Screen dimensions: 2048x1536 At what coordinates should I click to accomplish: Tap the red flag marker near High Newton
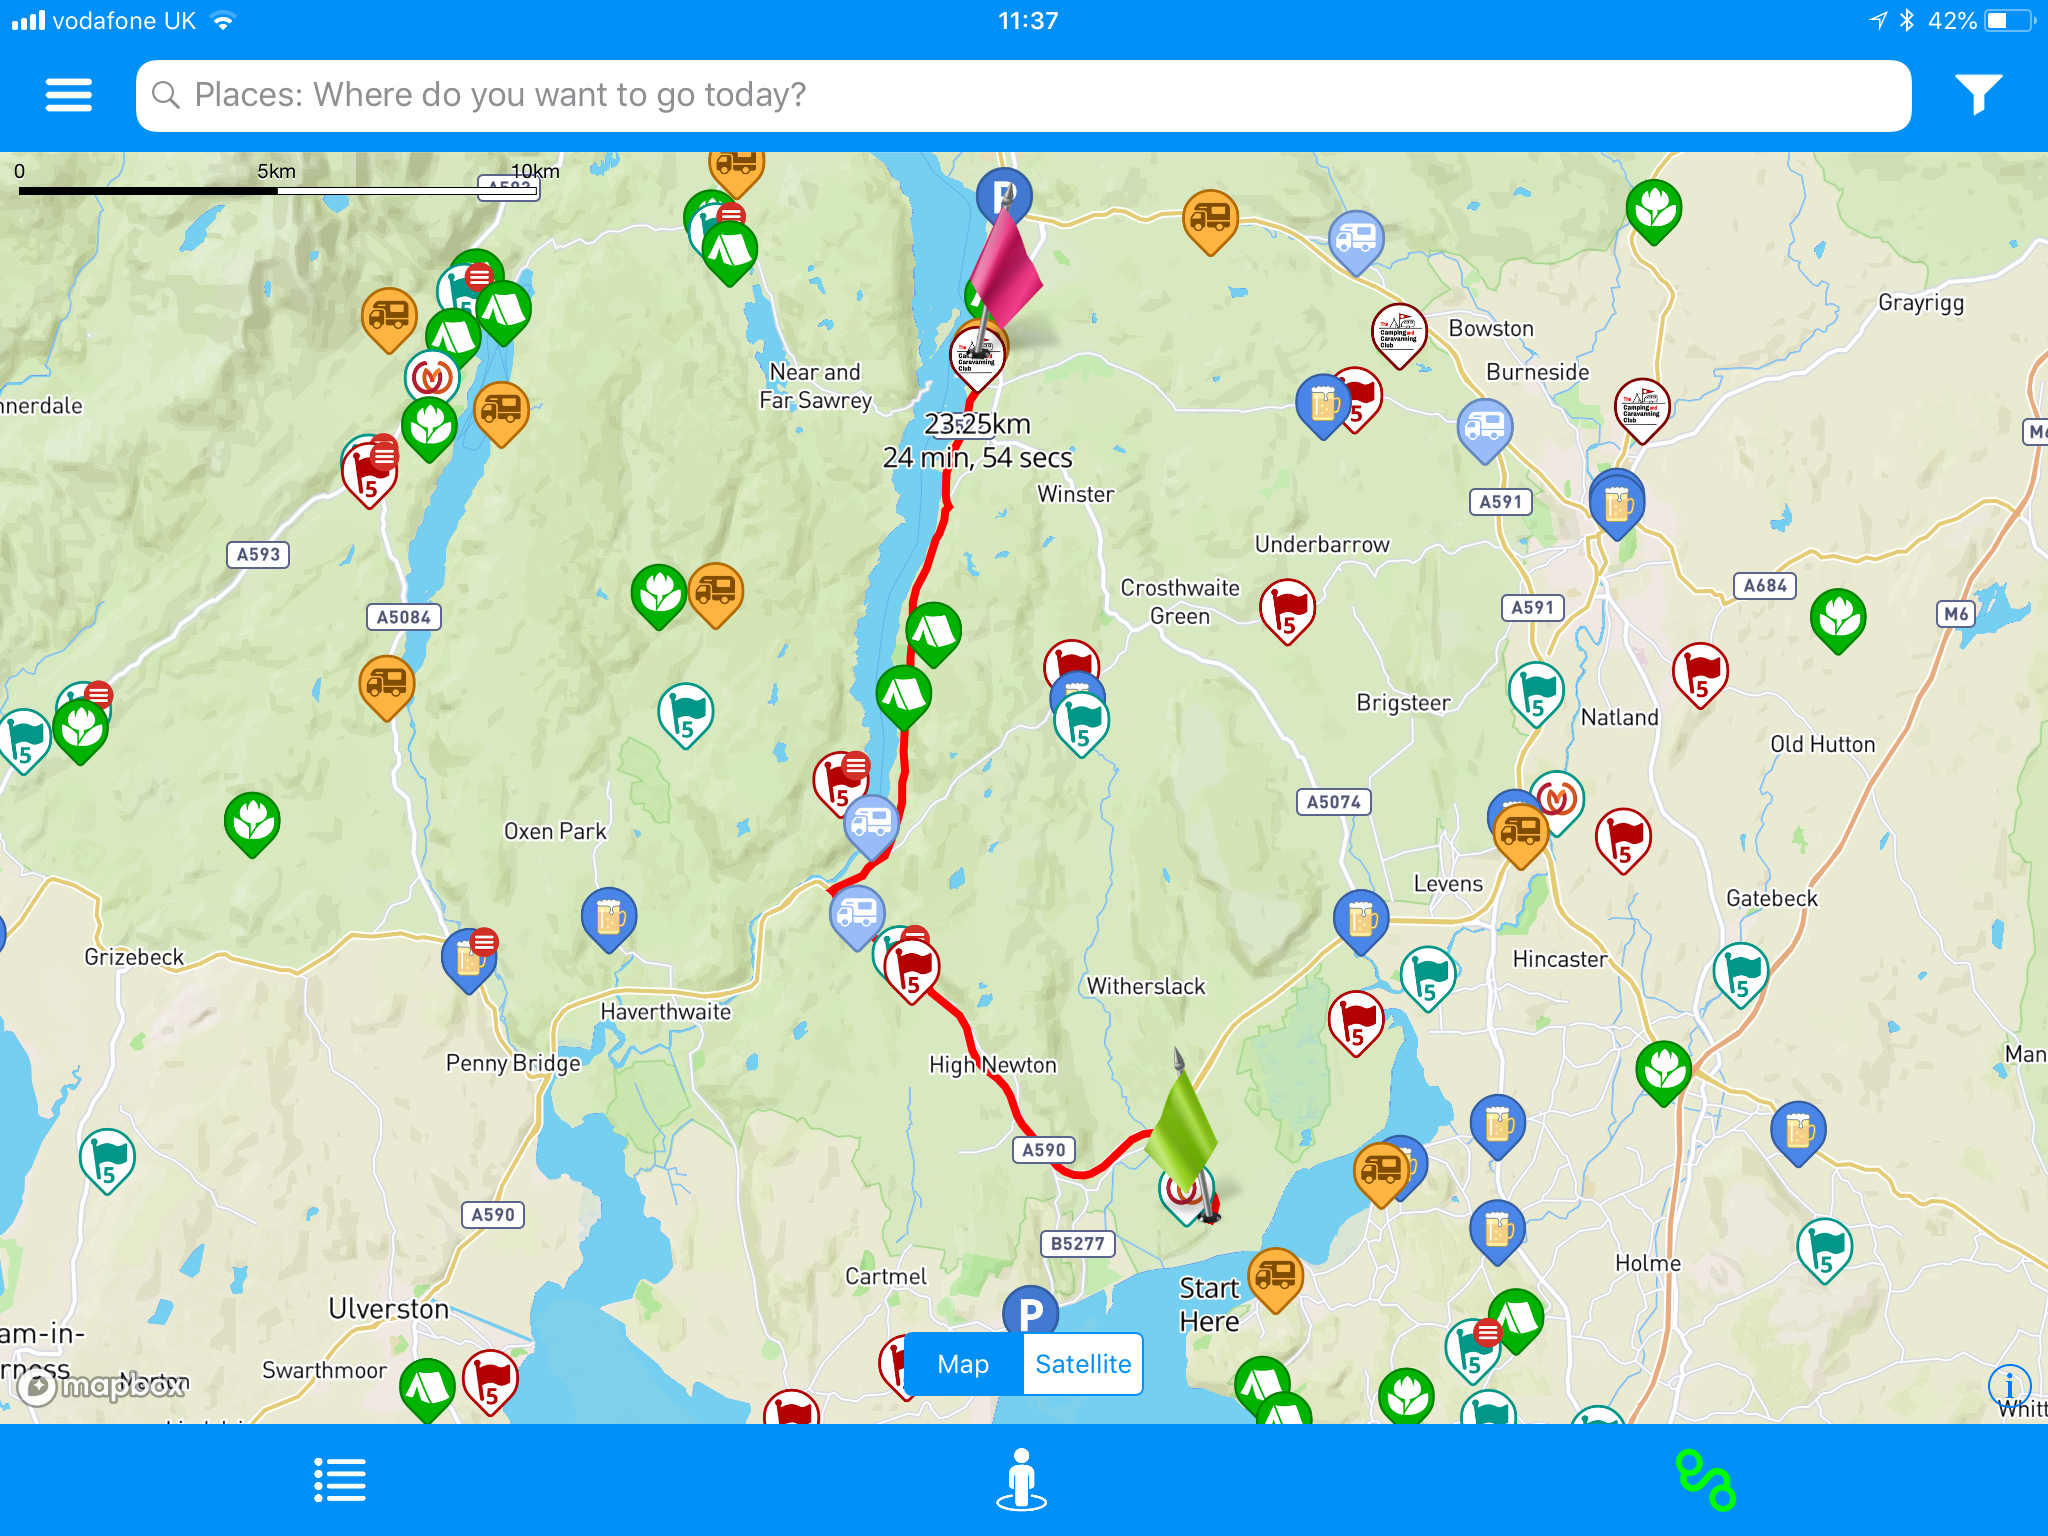(x=910, y=965)
